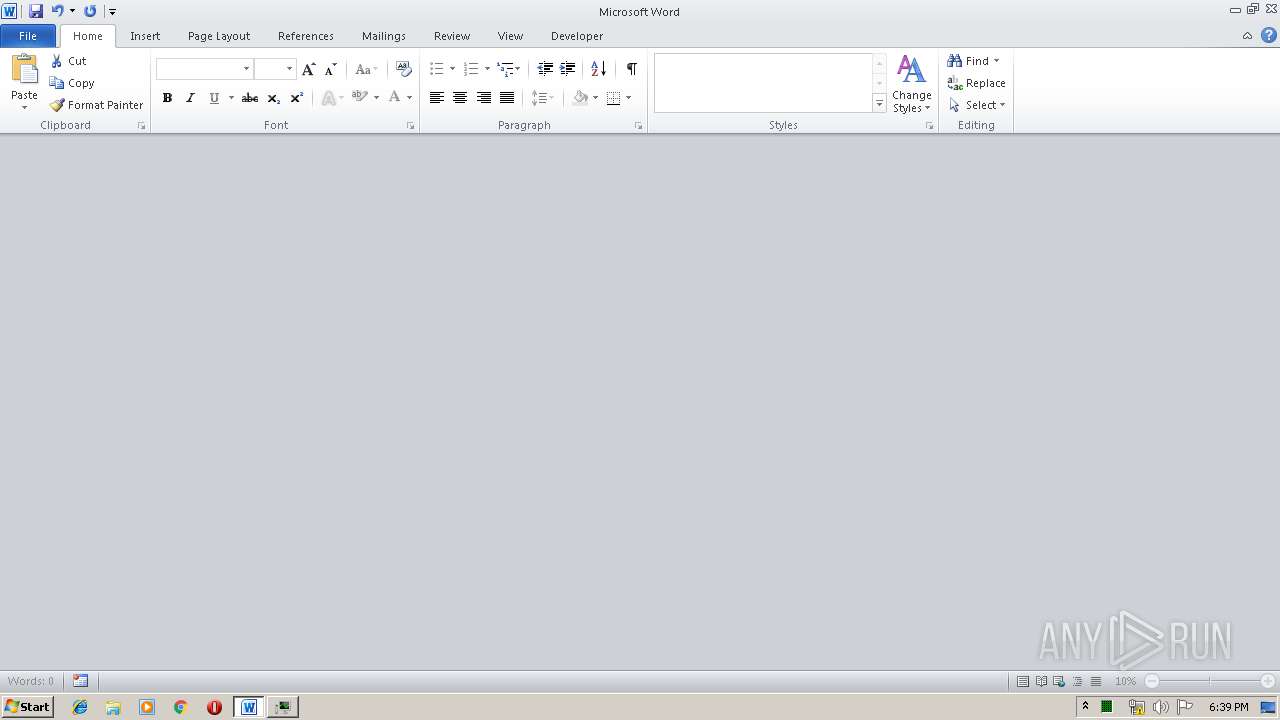Image resolution: width=1280 pixels, height=720 pixels.
Task: Open the Clipboard pane launcher
Action: [x=141, y=126]
